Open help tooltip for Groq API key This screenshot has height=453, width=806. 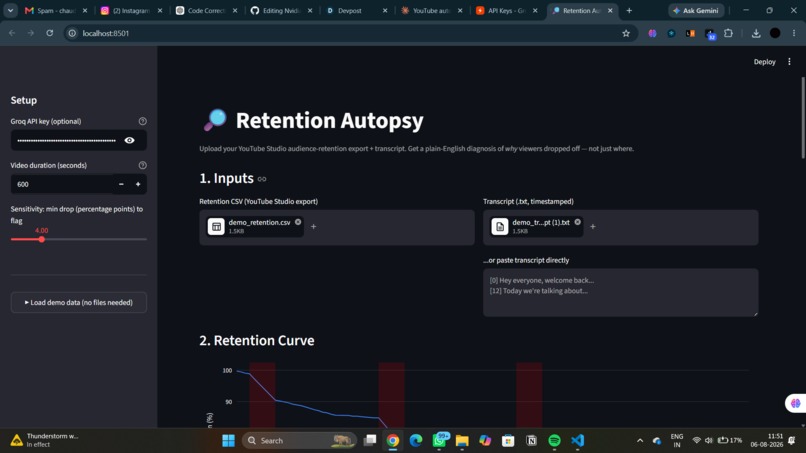(142, 121)
